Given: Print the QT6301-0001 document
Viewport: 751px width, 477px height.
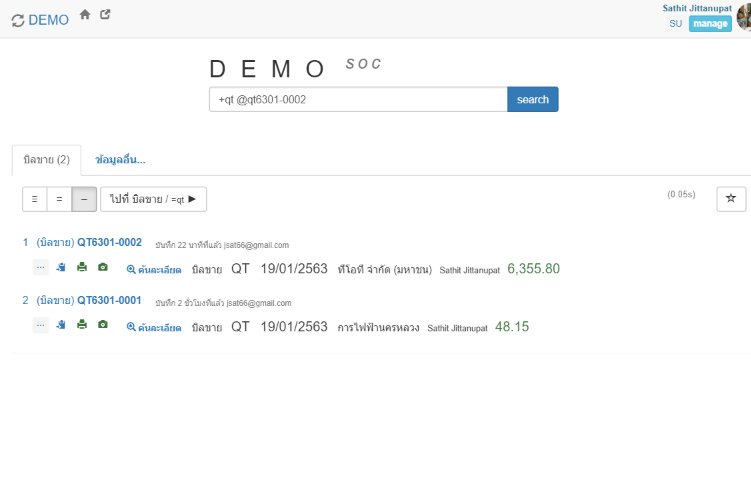Looking at the screenshot, I should pos(82,325).
